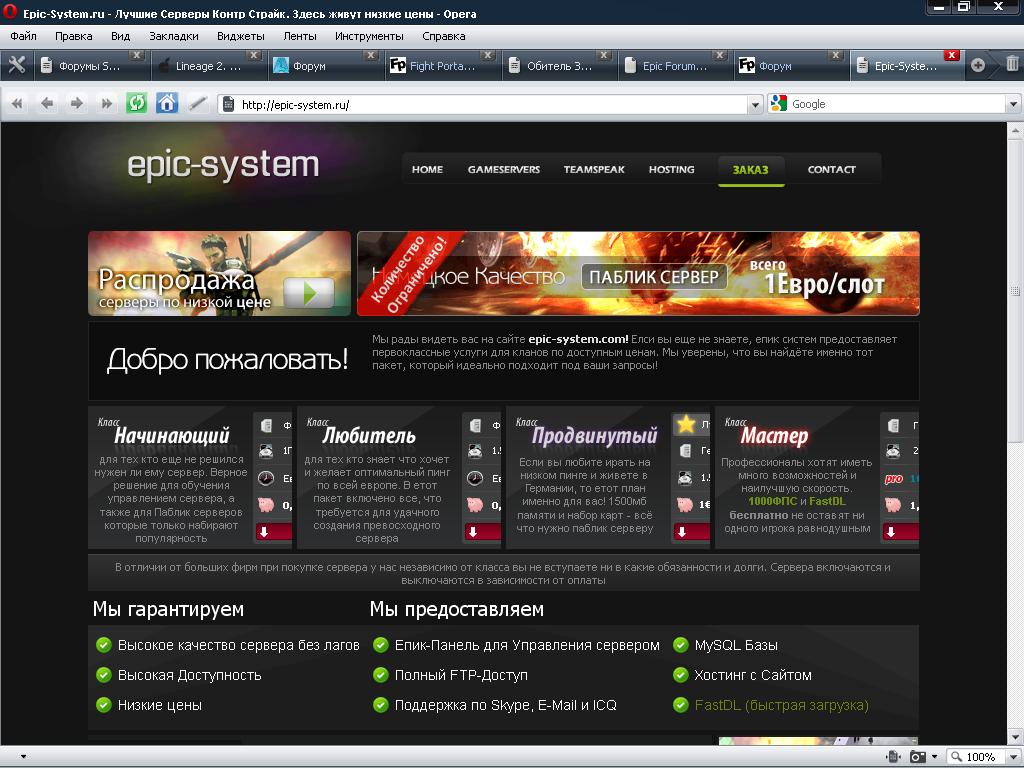
Task: Click the wand/pen toolbar icon
Action: (197, 103)
